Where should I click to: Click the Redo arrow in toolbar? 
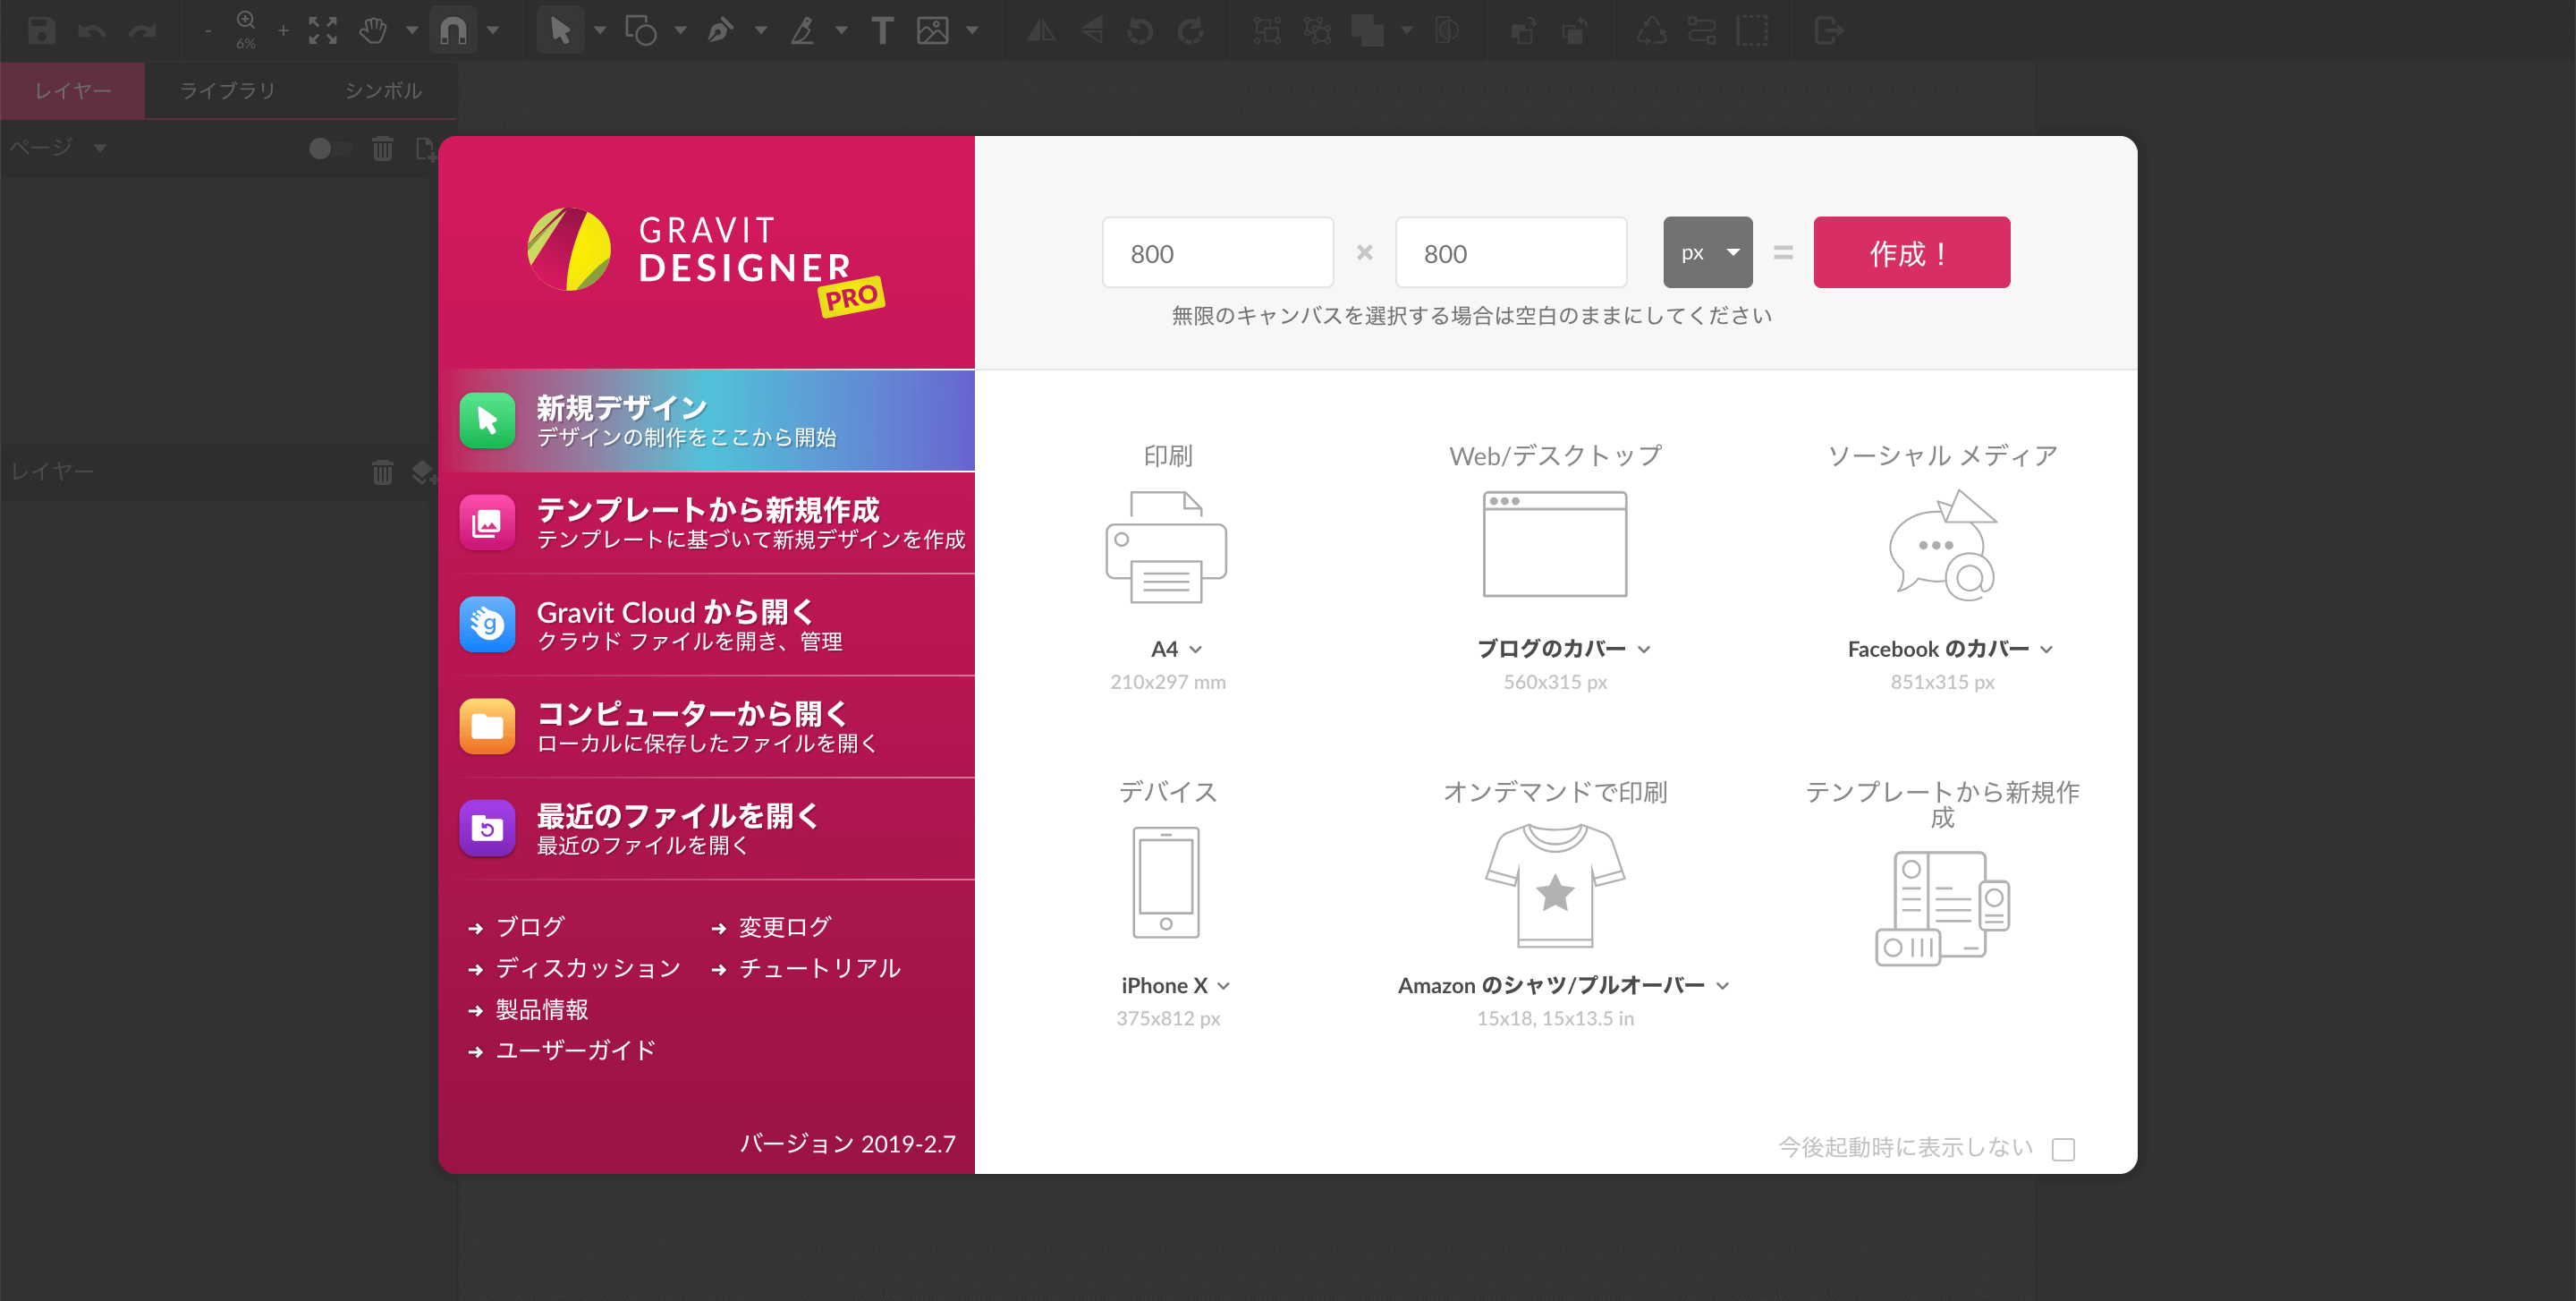pos(143,31)
